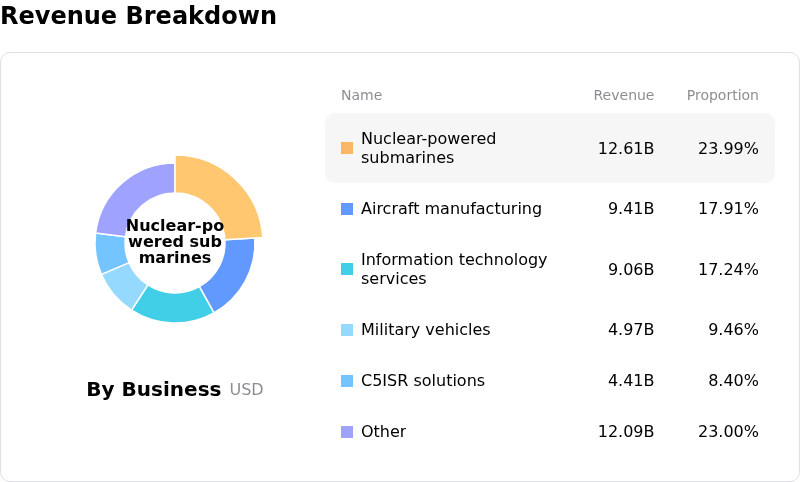Select the Aircraft manufacturing row label
This screenshot has width=800, height=482.
pos(451,209)
